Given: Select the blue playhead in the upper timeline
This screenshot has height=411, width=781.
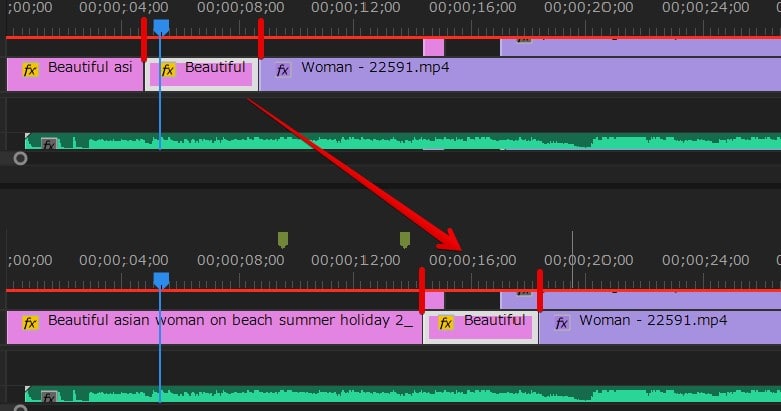Looking at the screenshot, I should tap(161, 28).
